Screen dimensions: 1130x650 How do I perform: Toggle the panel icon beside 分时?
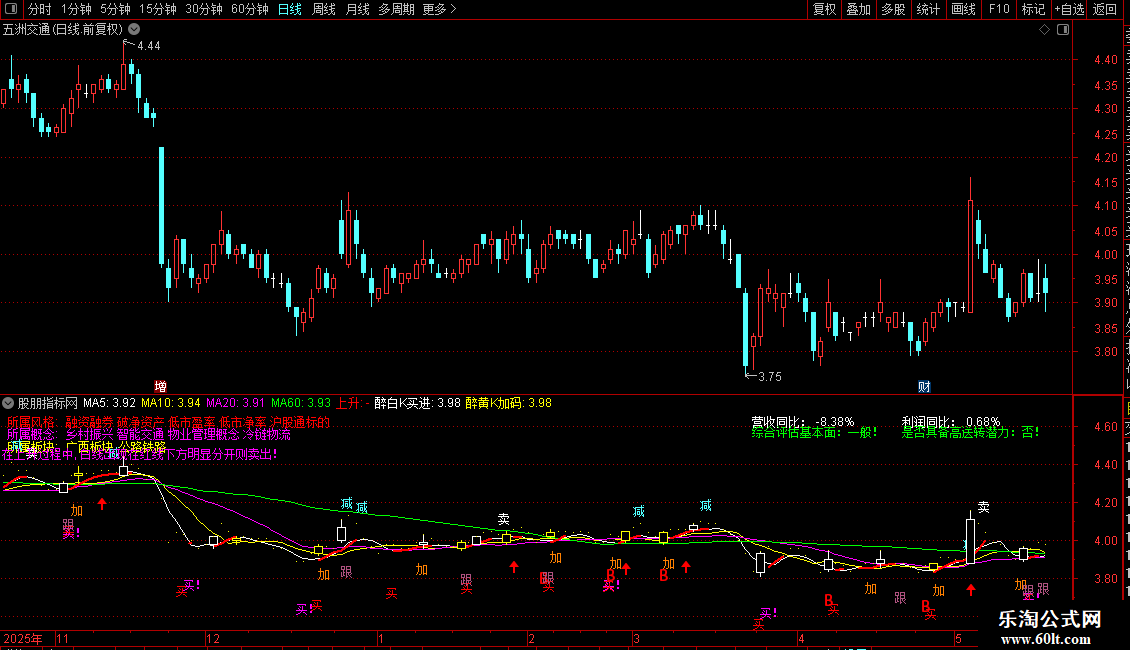11,9
